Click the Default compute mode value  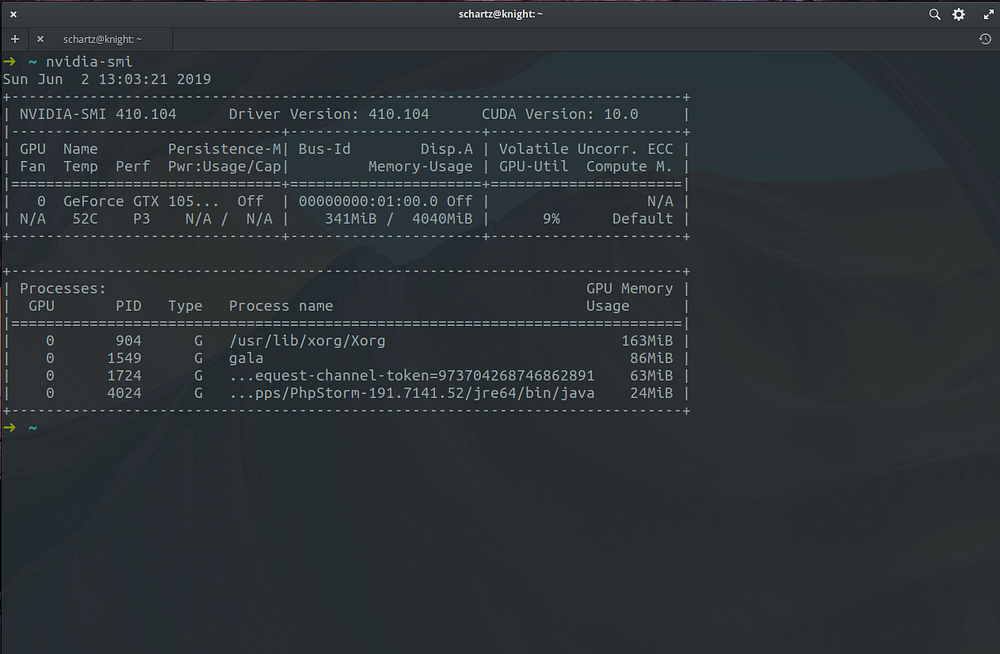642,219
